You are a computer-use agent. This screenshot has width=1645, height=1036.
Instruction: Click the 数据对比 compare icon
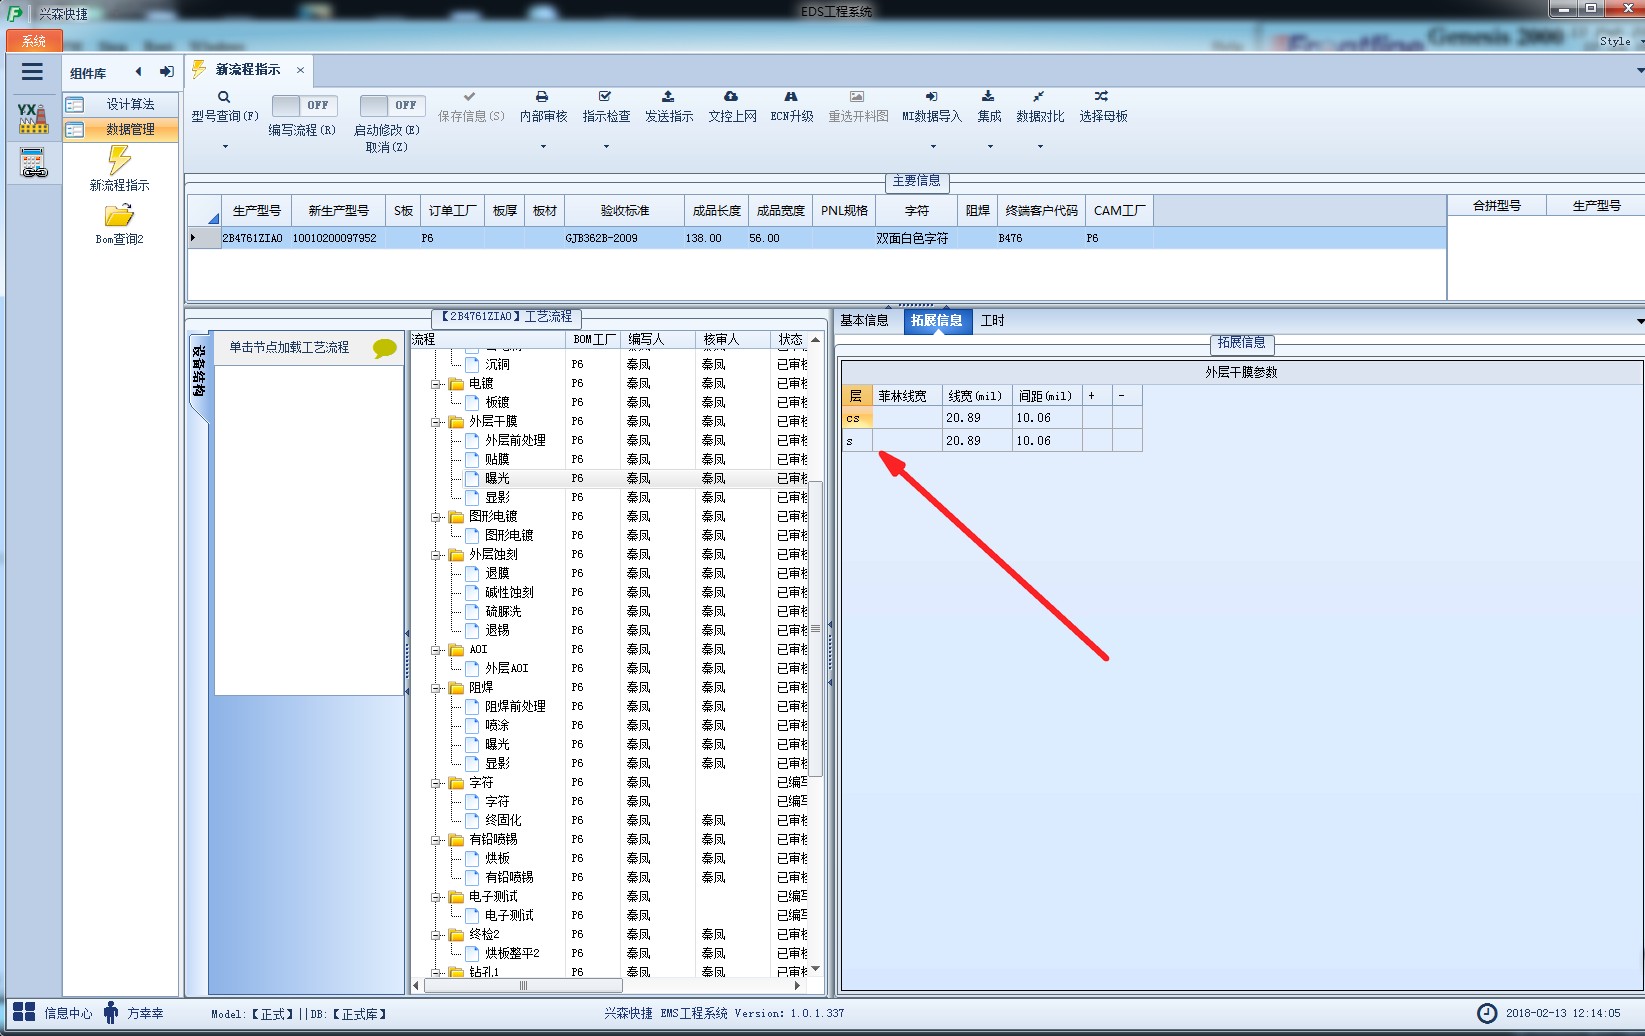tap(1039, 97)
